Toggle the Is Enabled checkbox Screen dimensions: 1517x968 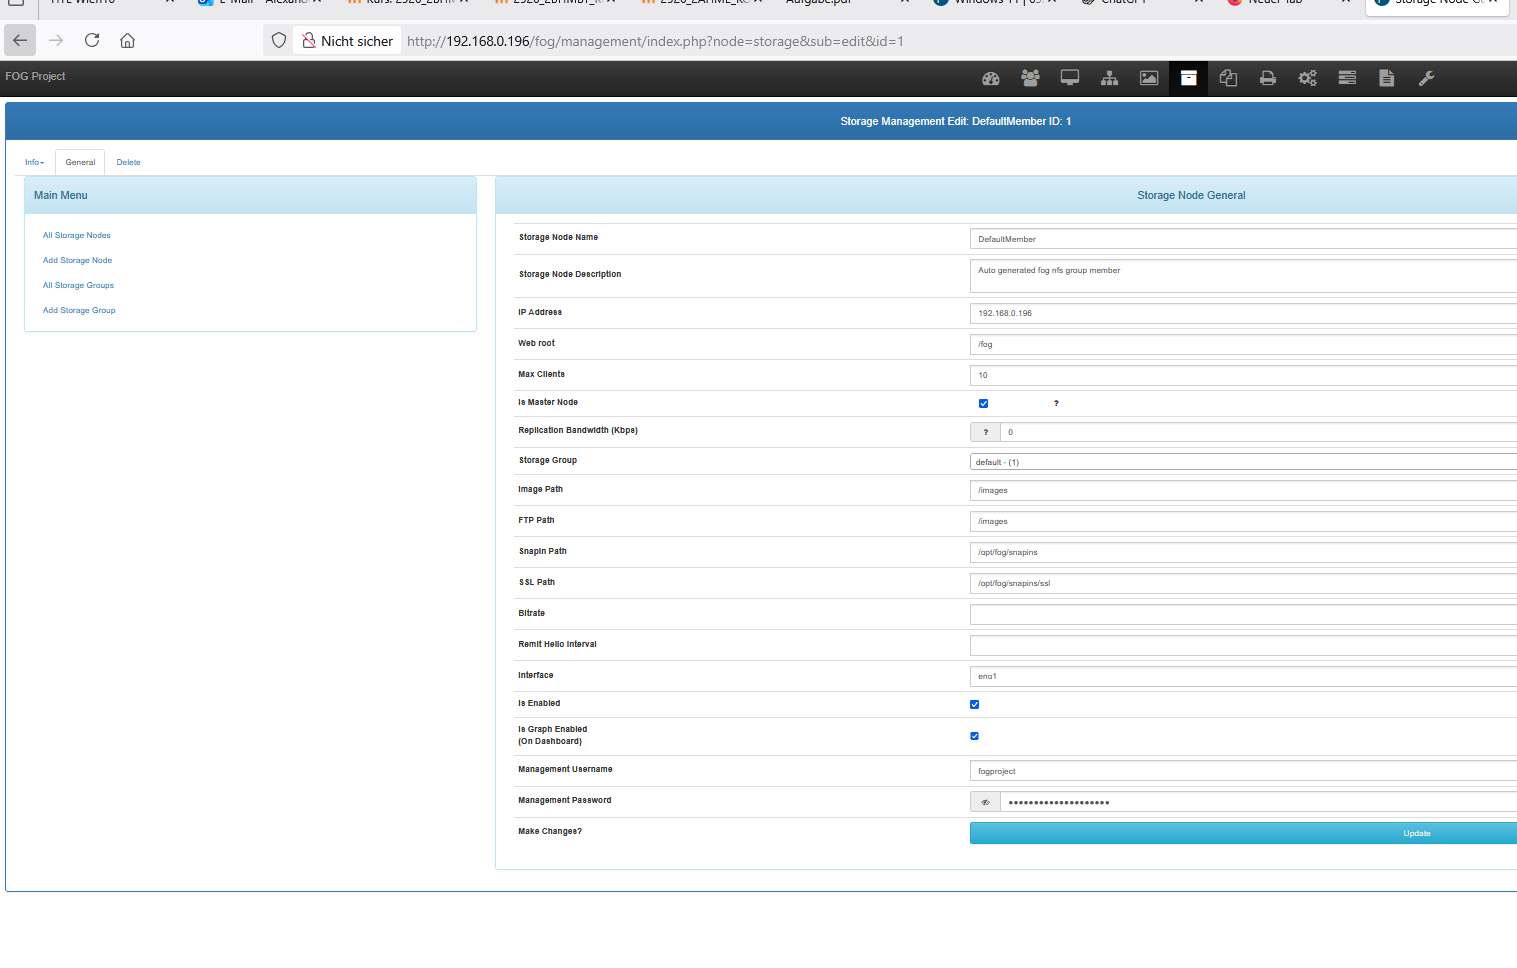tap(975, 704)
